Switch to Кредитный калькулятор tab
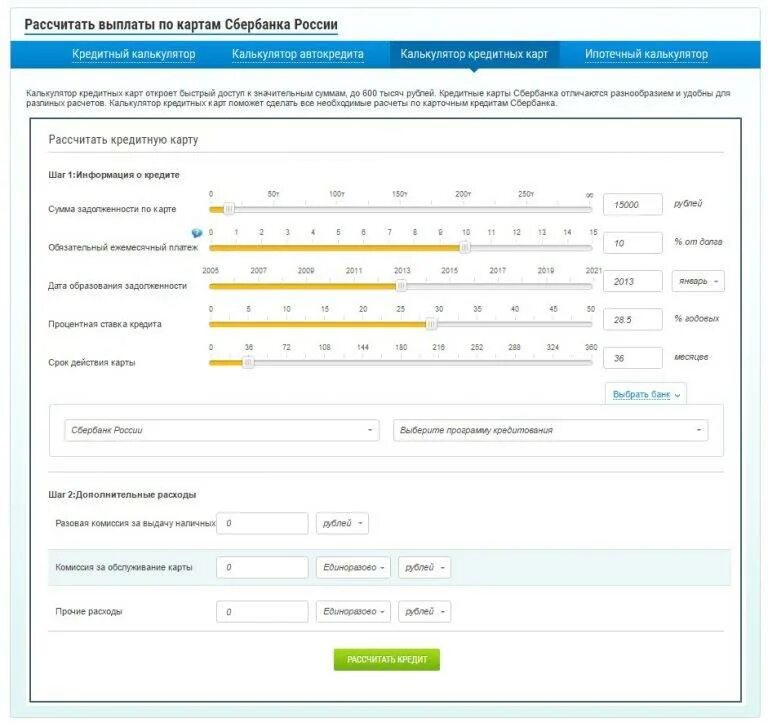The image size is (768, 727). 134,54
